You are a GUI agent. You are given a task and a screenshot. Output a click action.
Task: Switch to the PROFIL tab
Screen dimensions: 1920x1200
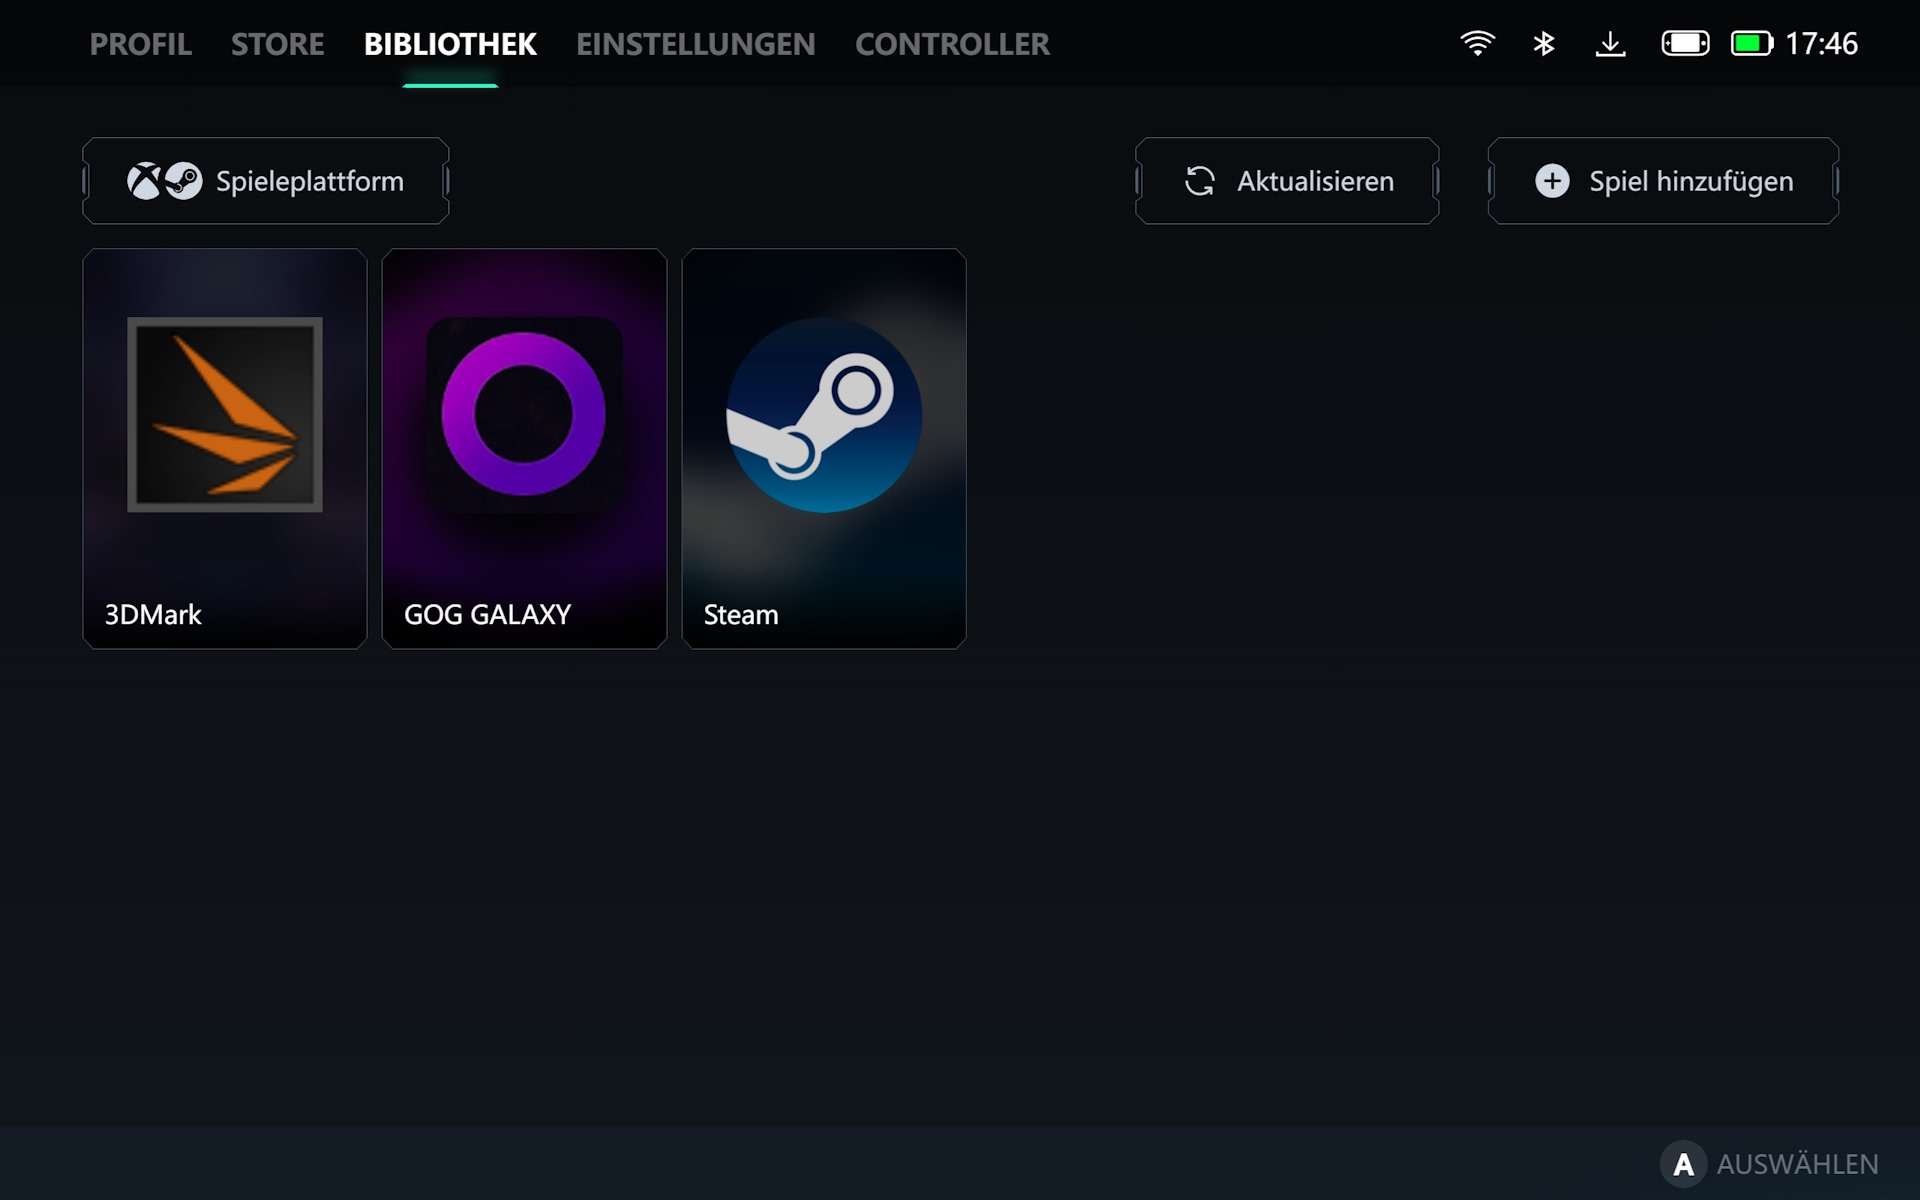coord(141,44)
